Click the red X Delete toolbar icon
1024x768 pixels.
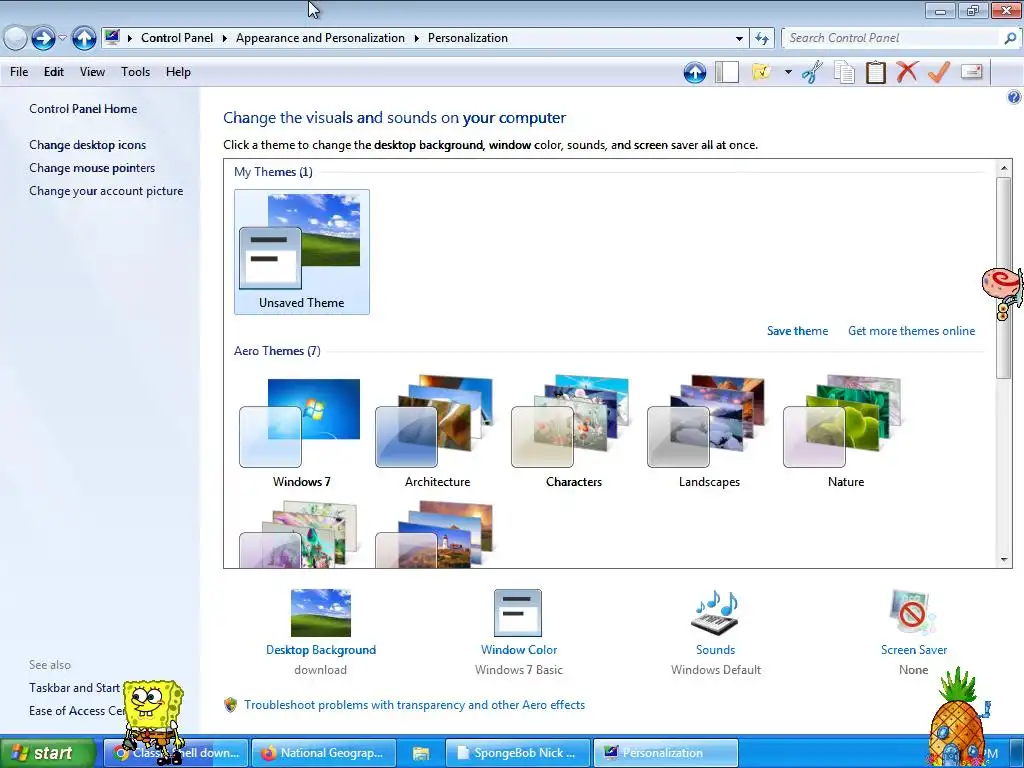point(906,72)
